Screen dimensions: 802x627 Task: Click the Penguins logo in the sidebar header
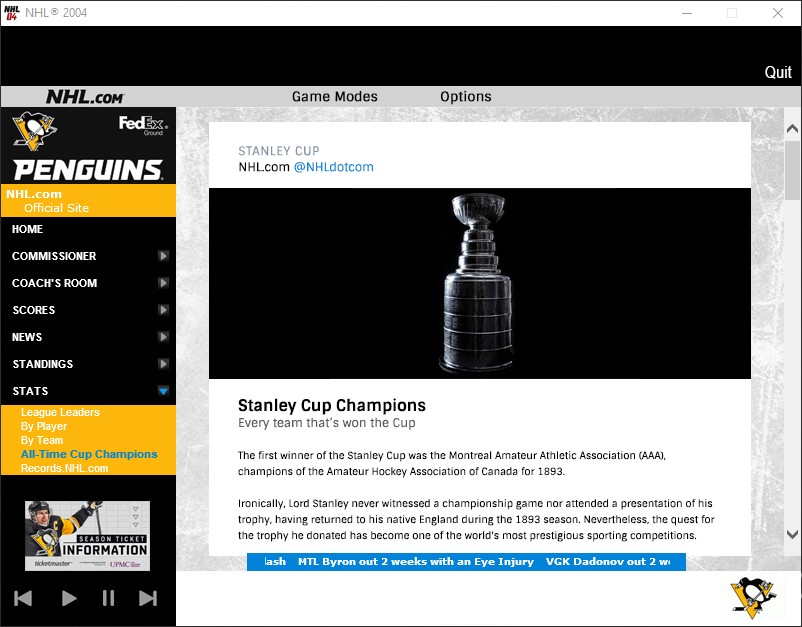pyautogui.click(x=34, y=131)
